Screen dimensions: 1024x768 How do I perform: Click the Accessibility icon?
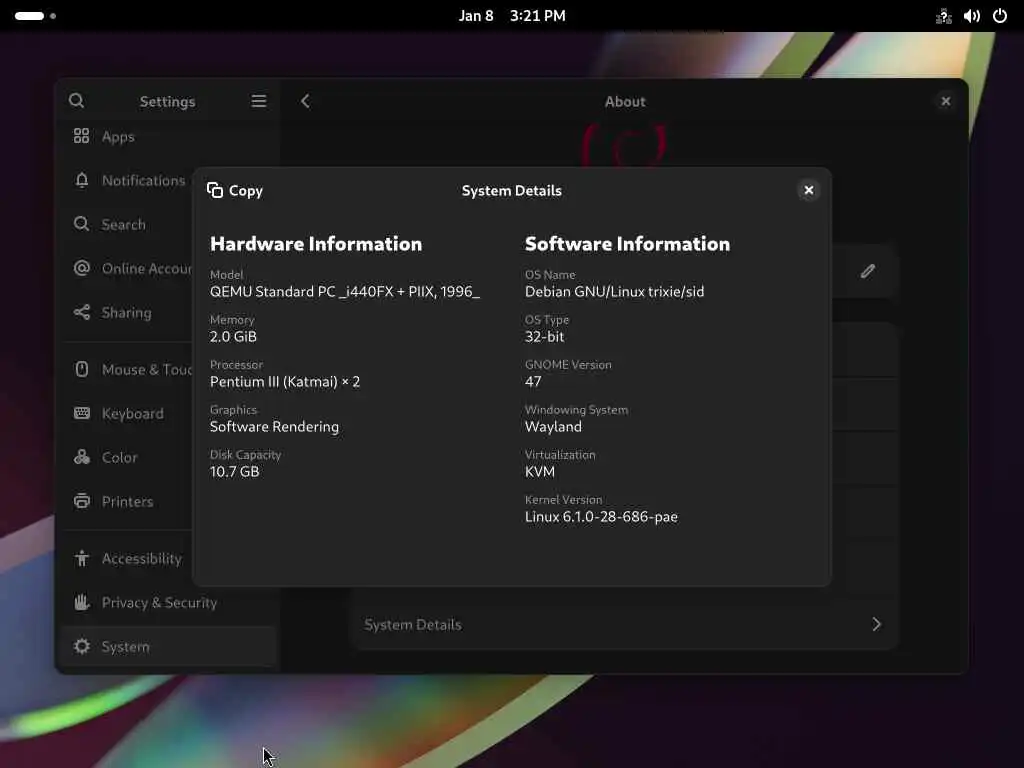point(82,558)
